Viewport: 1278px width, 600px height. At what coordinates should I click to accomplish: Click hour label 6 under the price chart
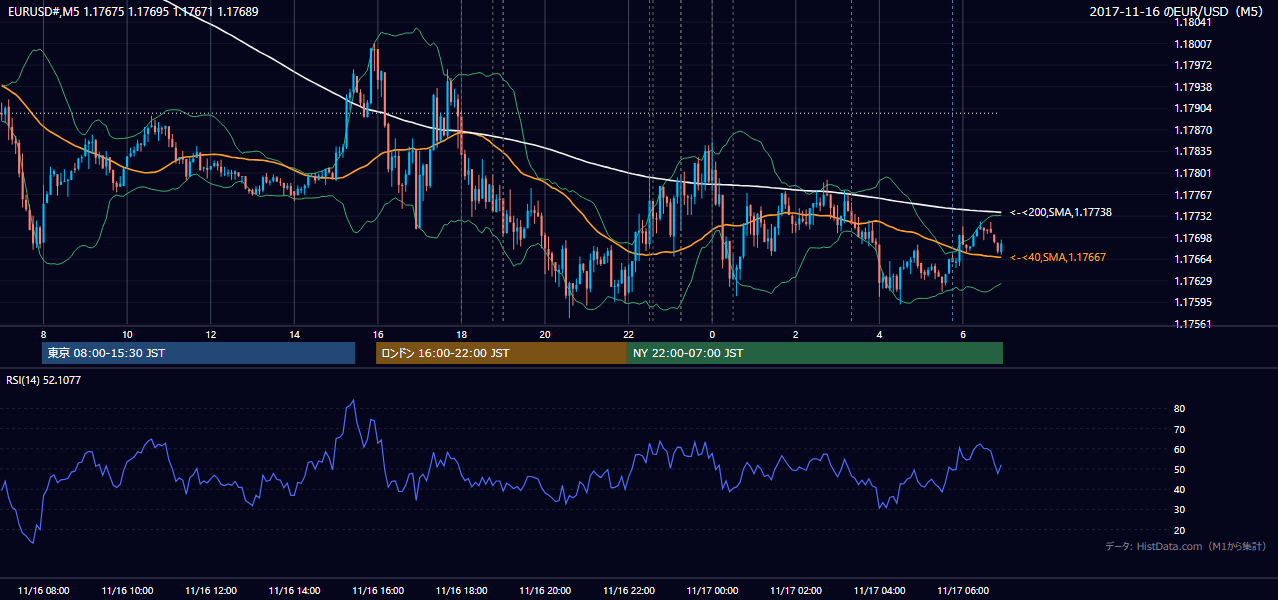[963, 334]
